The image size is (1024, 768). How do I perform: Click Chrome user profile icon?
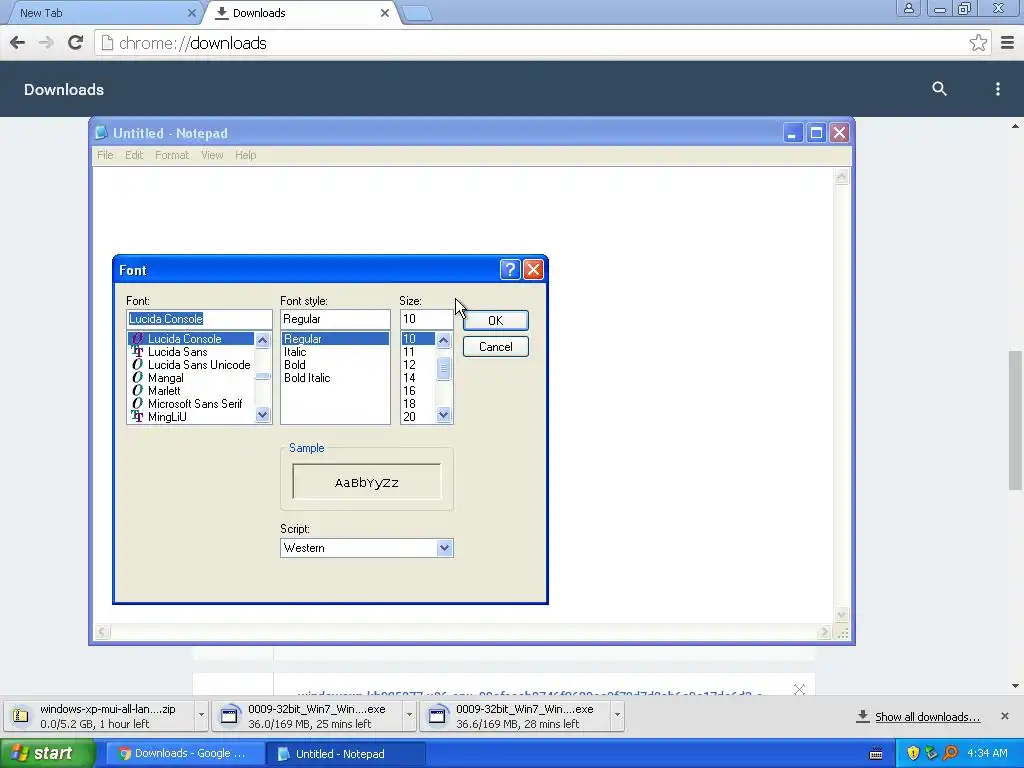coord(908,8)
